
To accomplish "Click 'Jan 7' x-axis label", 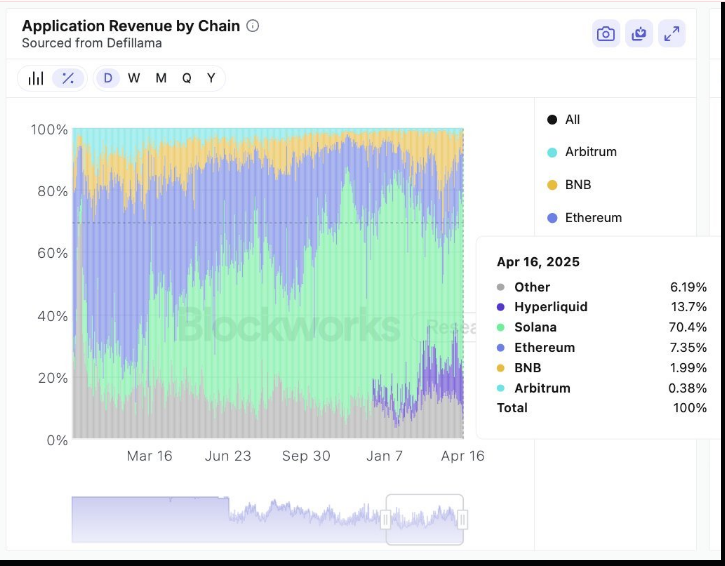I will [384, 456].
